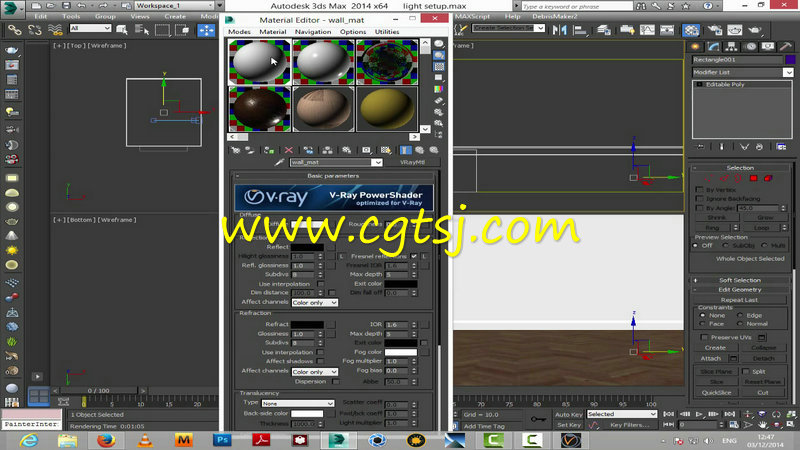Open Firefox from the taskbar
Viewport: 800px width, 450px height.
pyautogui.click(x=106, y=440)
